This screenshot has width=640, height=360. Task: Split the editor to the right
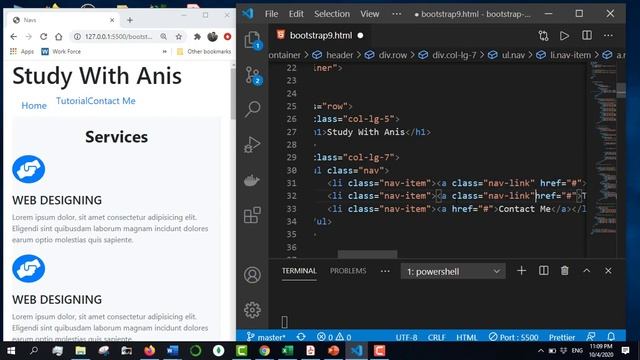point(587,36)
